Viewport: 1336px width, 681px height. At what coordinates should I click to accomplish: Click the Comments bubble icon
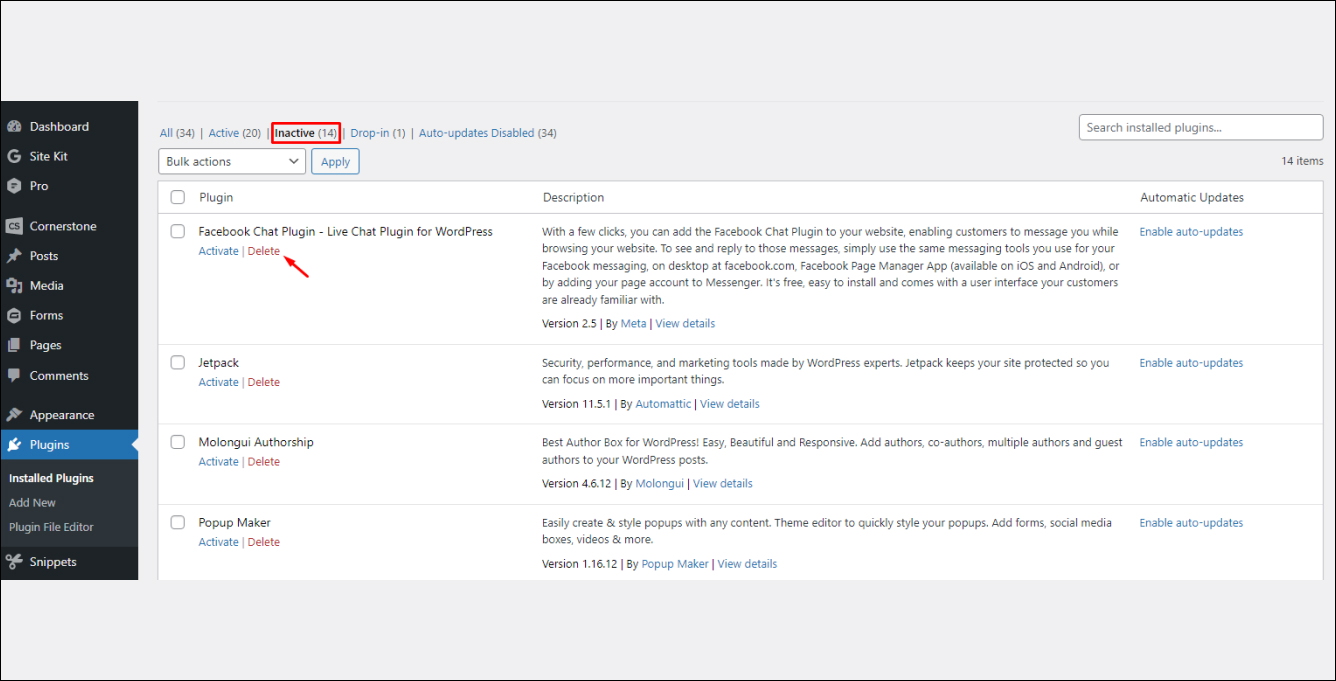(14, 376)
